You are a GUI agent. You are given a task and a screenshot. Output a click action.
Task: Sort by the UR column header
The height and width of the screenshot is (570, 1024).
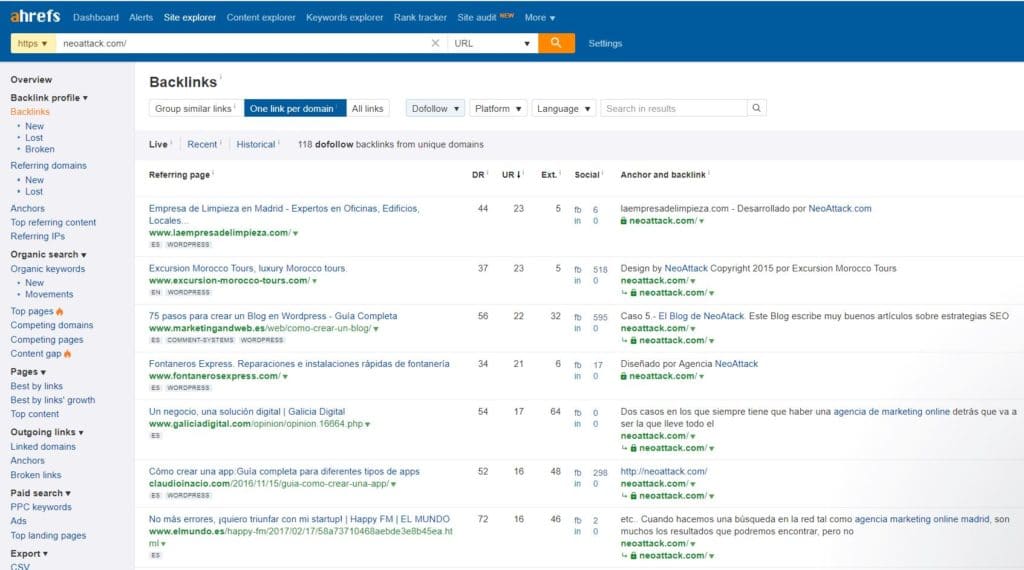[x=511, y=175]
